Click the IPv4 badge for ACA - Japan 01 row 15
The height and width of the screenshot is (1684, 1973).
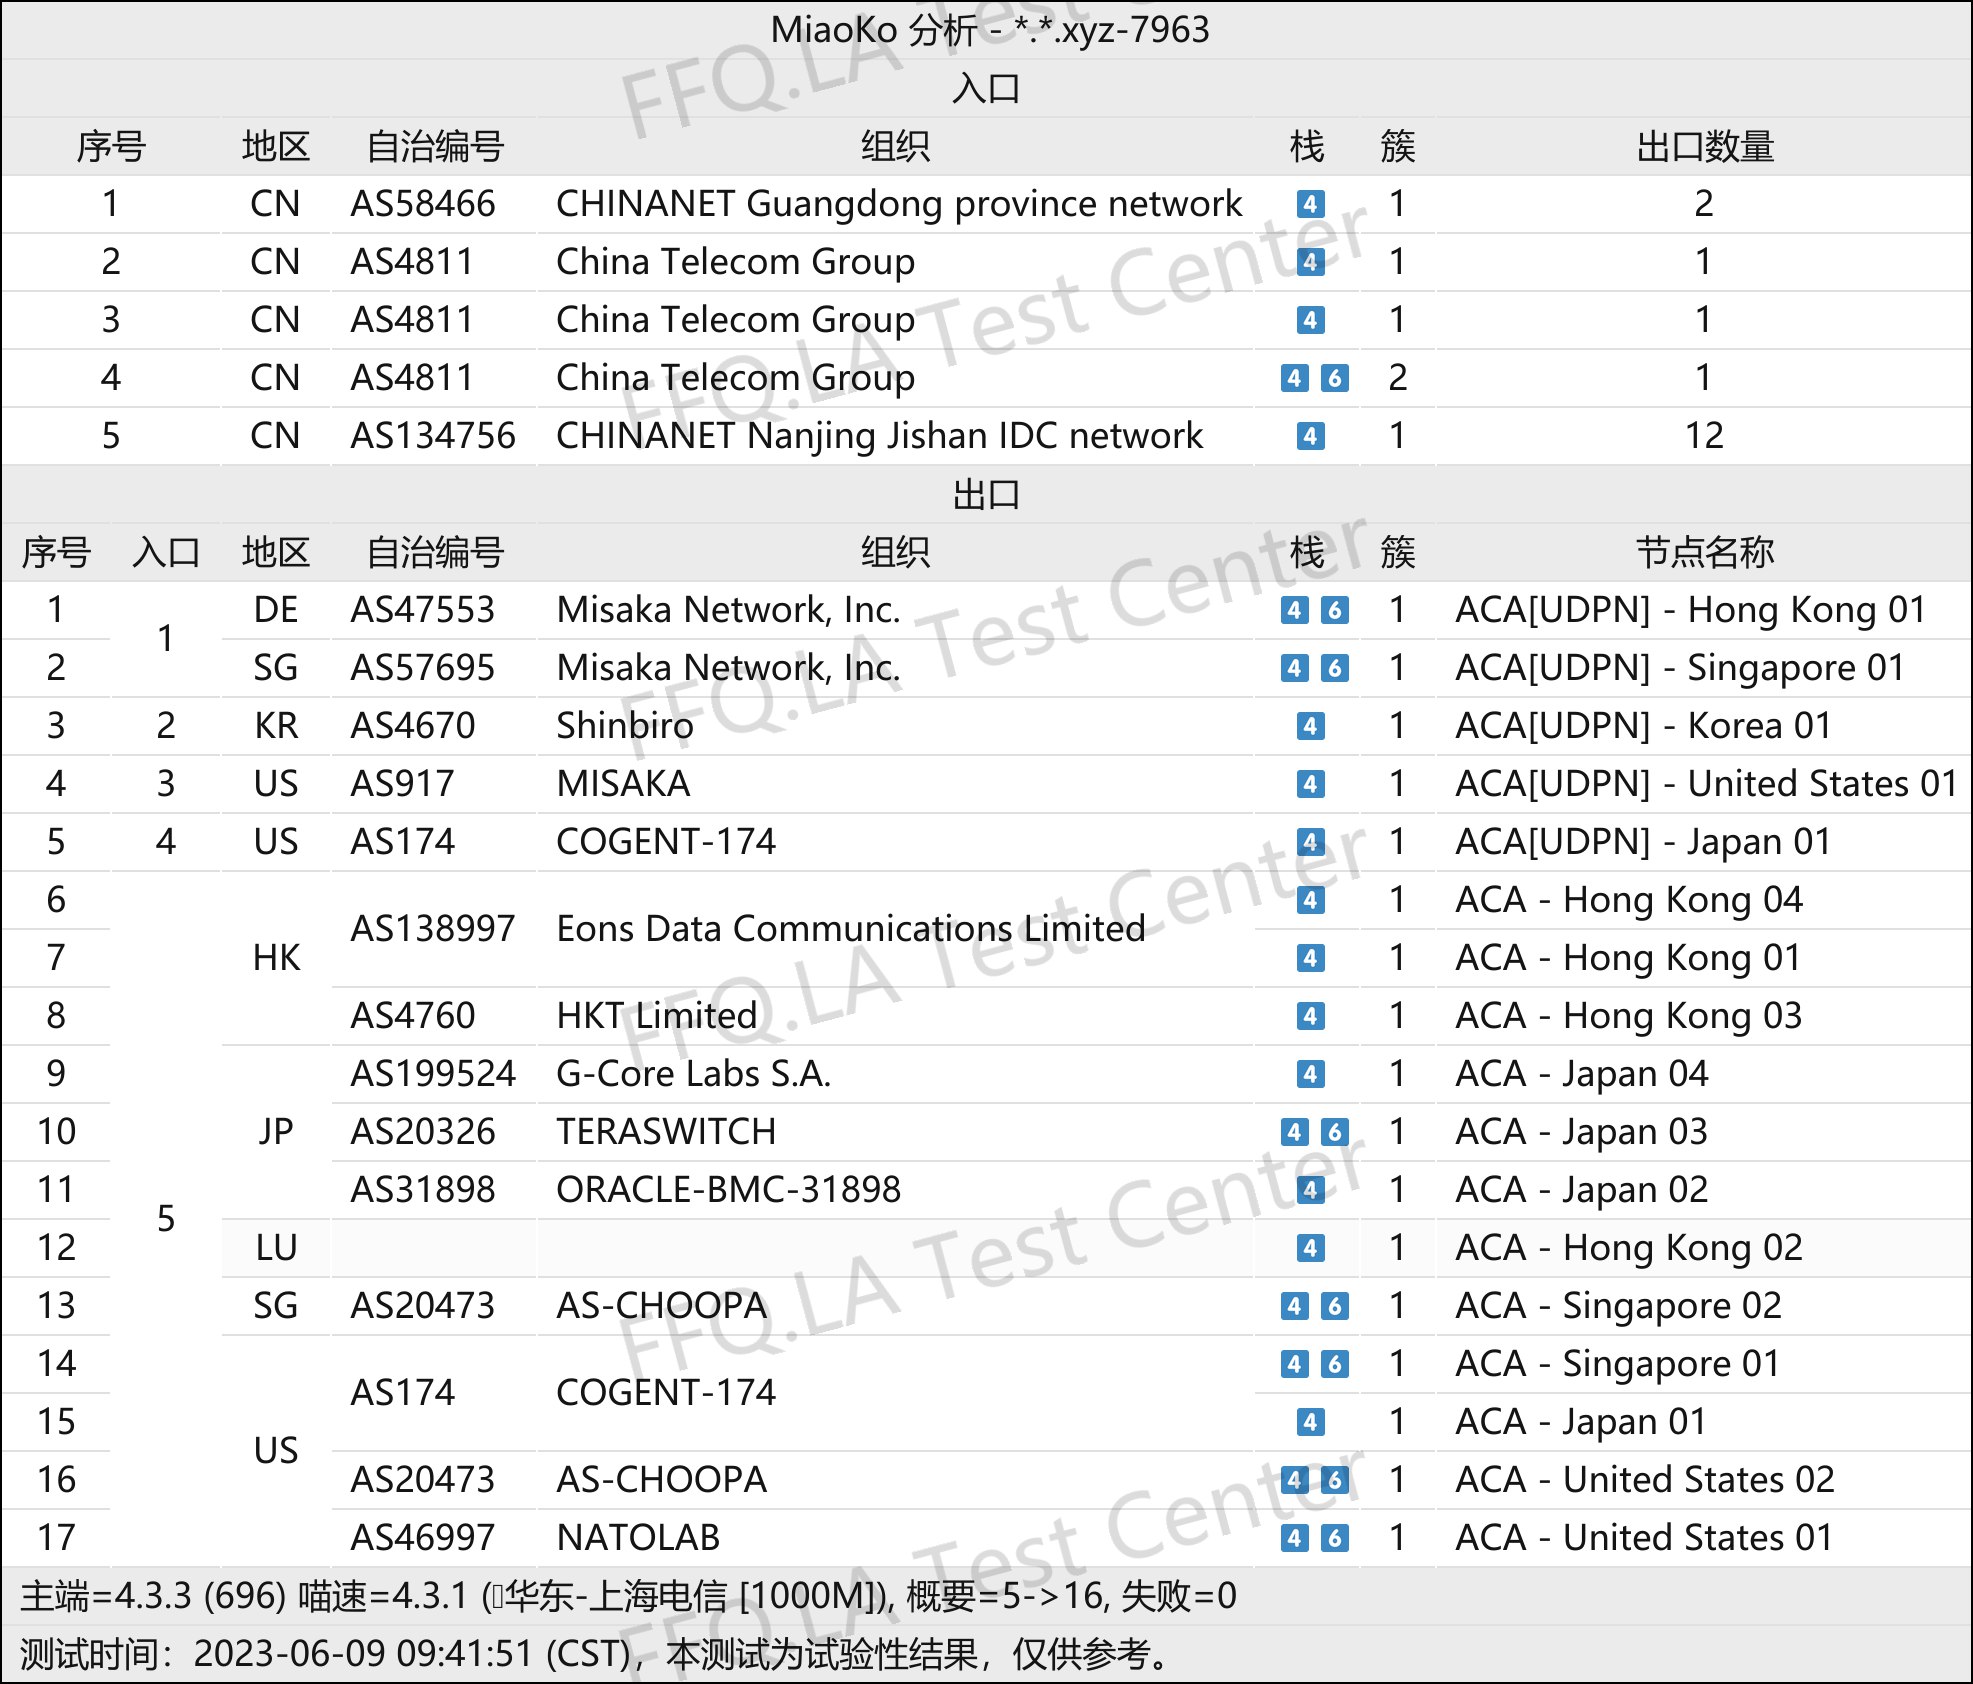pos(1310,1422)
